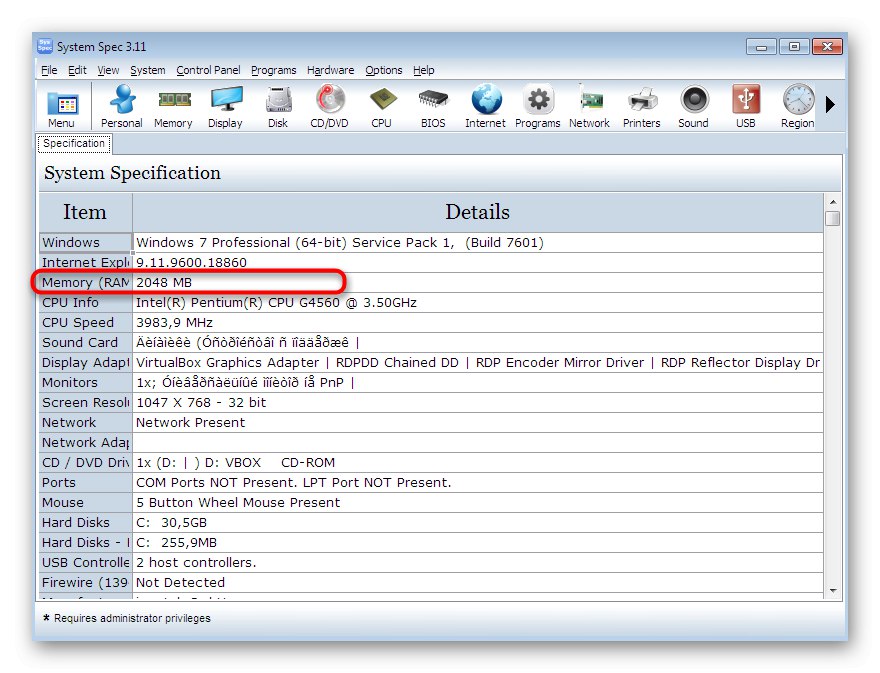The height and width of the screenshot is (673, 880).
Task: Show more toolbar icons via right arrow
Action: click(x=830, y=104)
